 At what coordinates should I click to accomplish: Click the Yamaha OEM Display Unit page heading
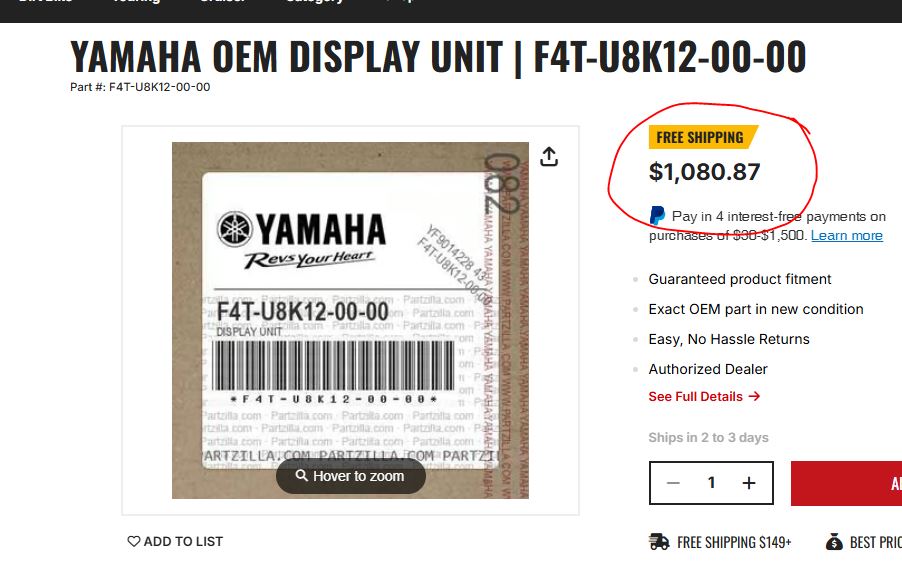[x=438, y=56]
